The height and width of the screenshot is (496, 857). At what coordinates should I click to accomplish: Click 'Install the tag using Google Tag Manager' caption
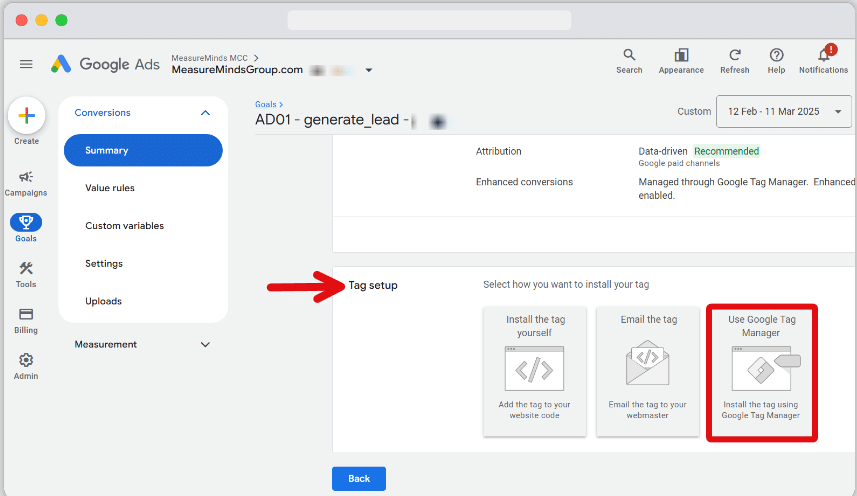coord(760,410)
